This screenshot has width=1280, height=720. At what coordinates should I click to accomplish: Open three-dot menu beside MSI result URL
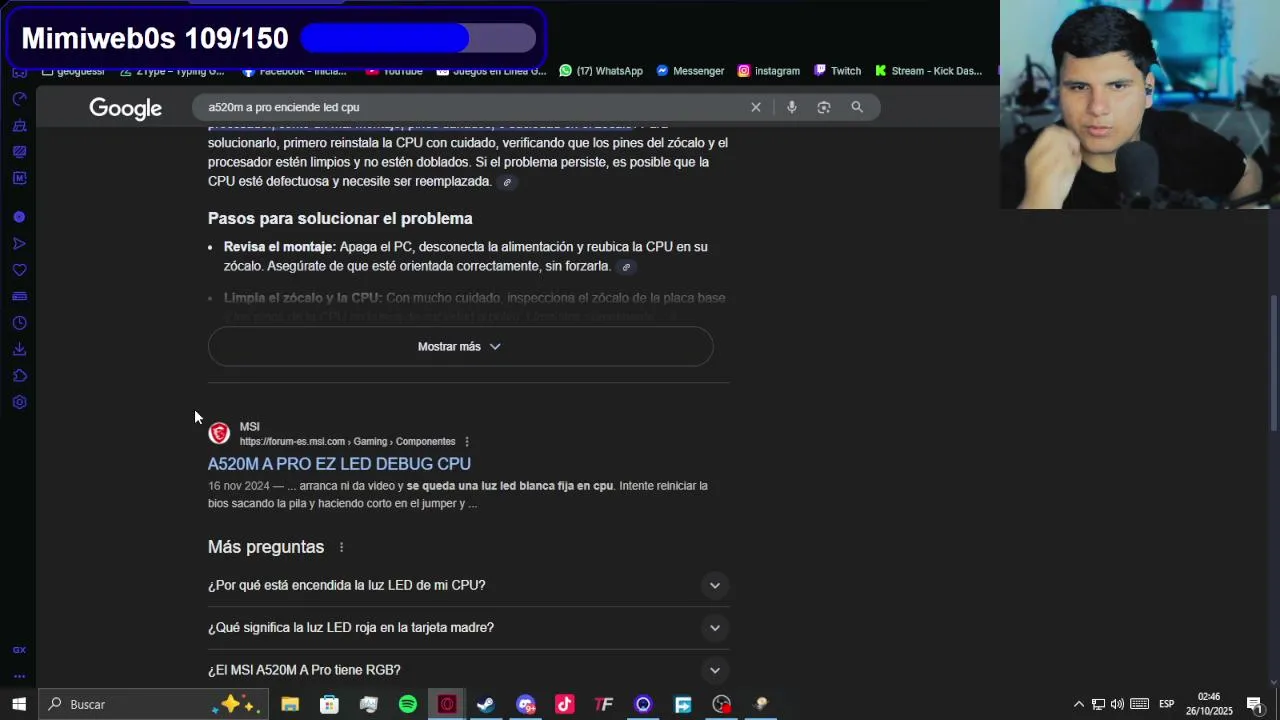coord(467,442)
